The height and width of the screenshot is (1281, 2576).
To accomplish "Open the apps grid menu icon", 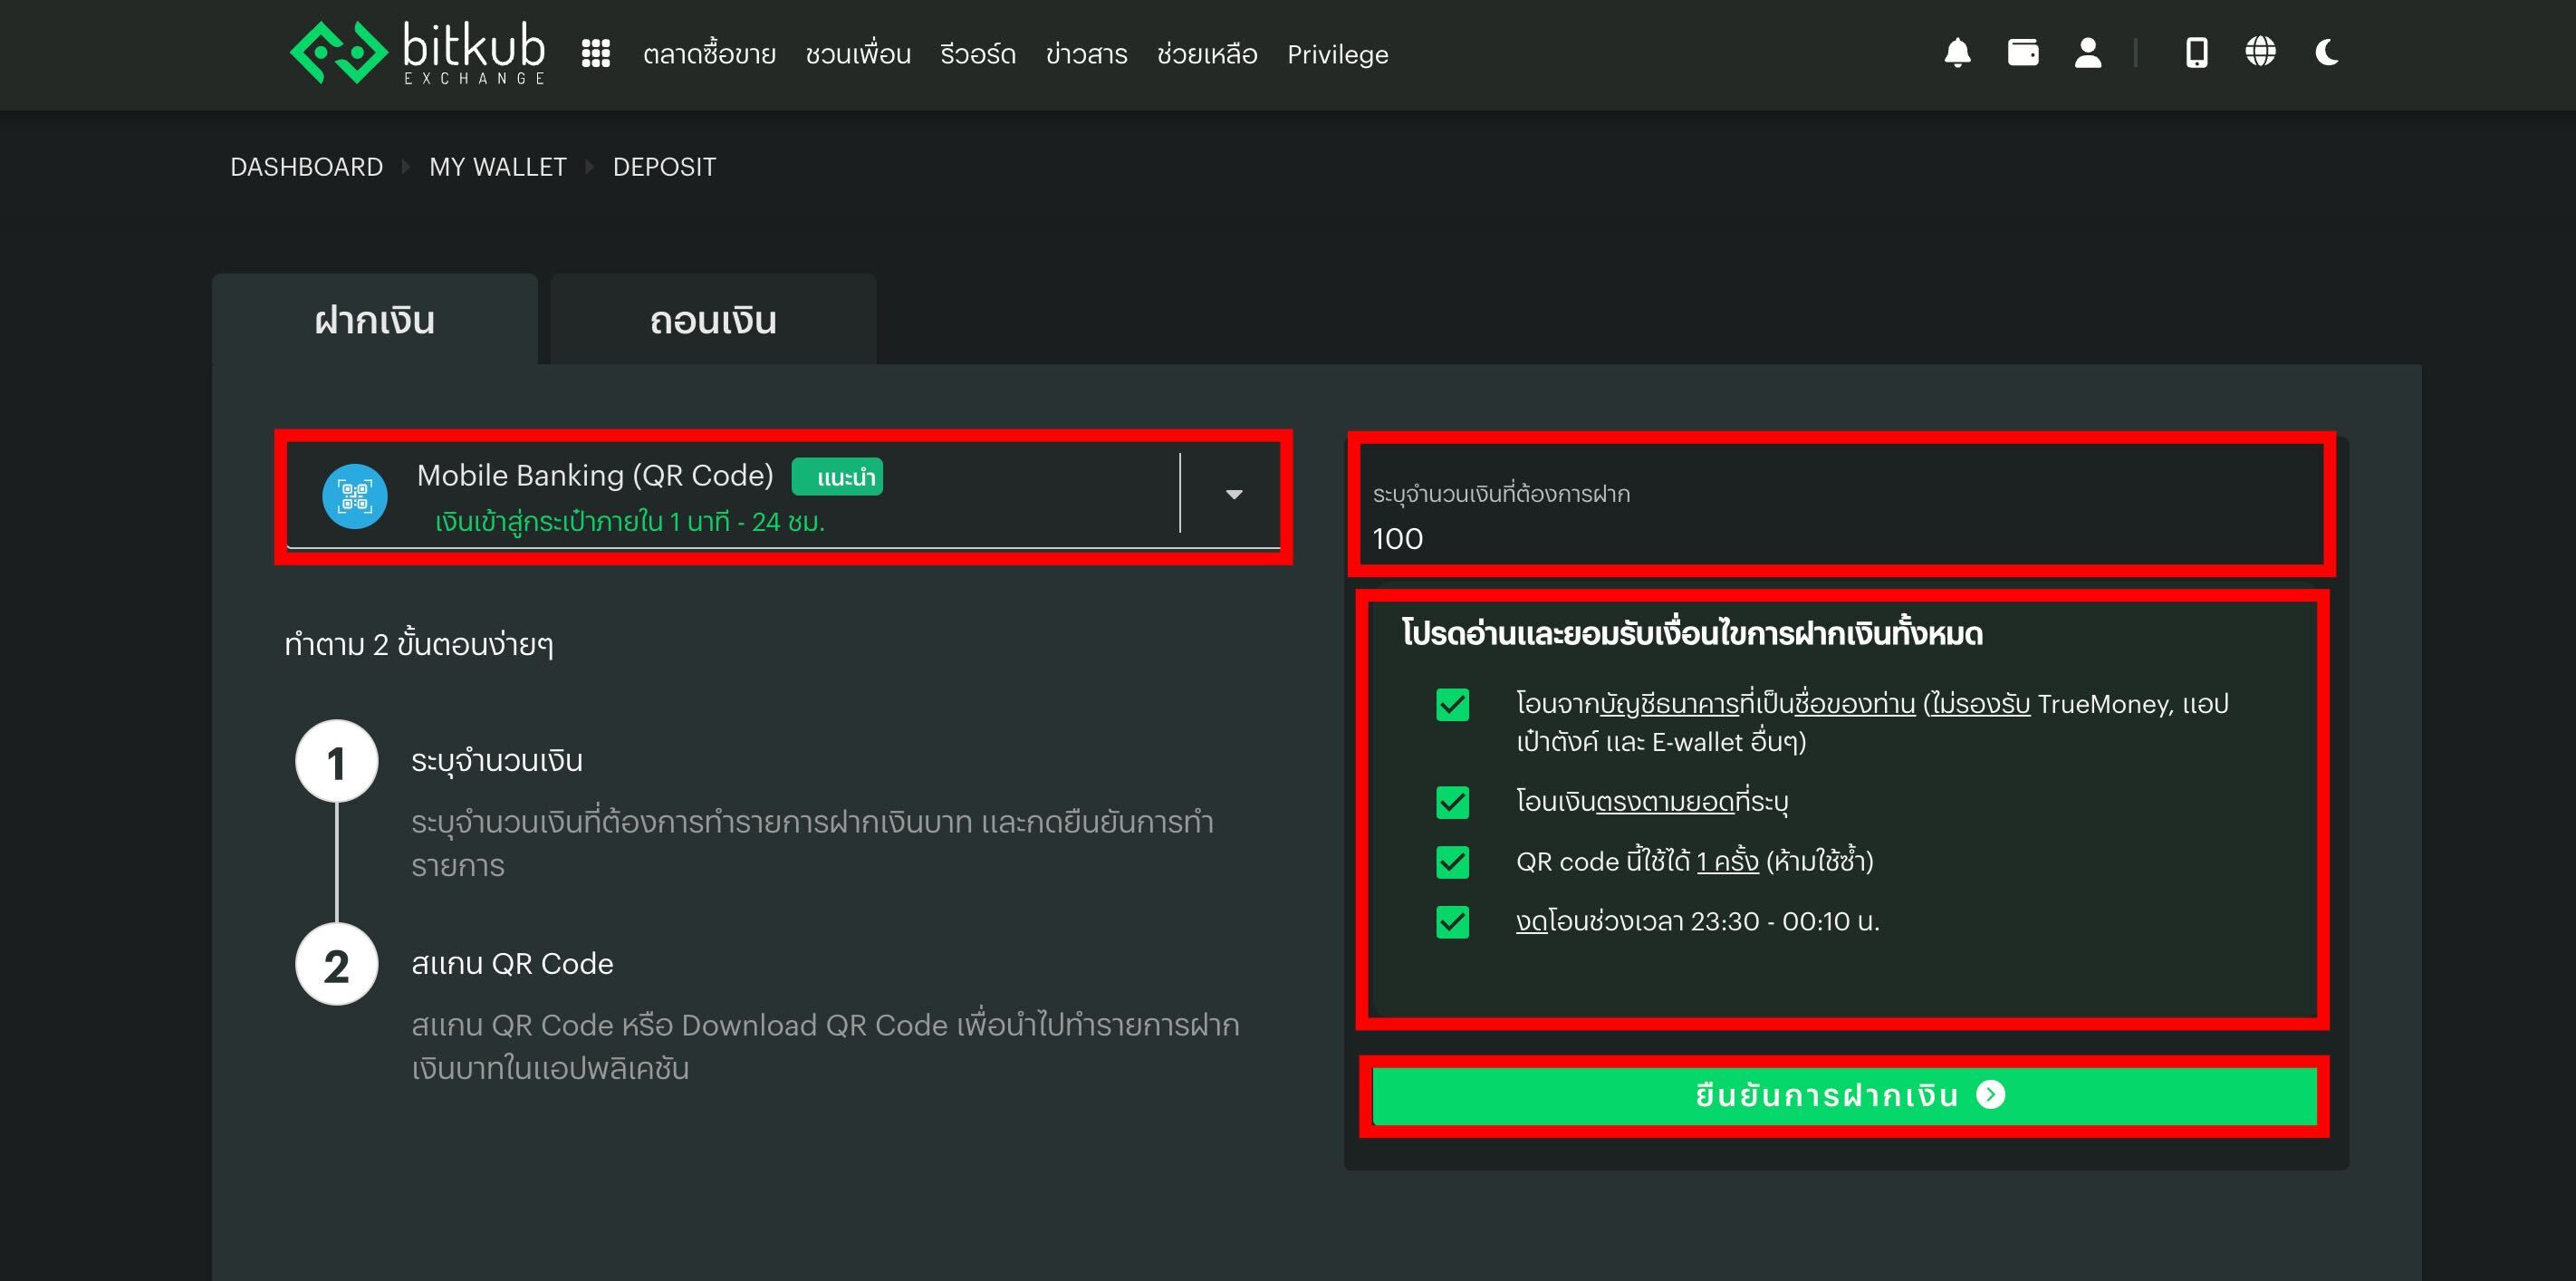I will pyautogui.click(x=596, y=53).
